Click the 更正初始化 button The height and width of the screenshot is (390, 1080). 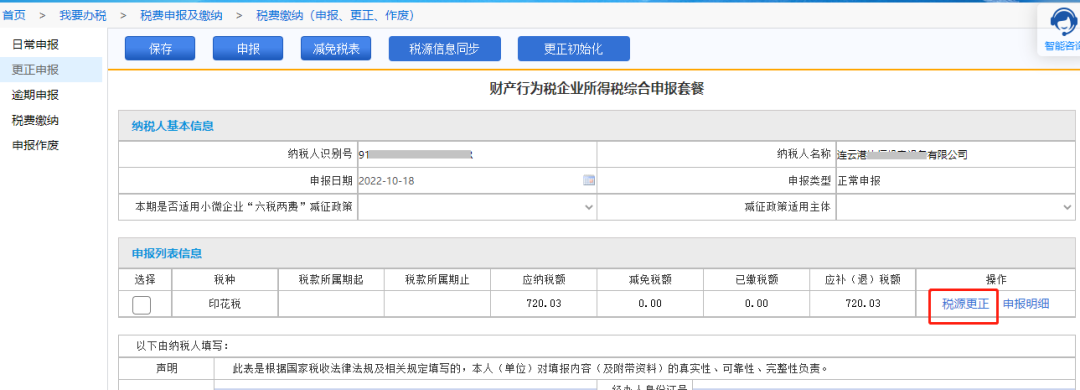574,49
